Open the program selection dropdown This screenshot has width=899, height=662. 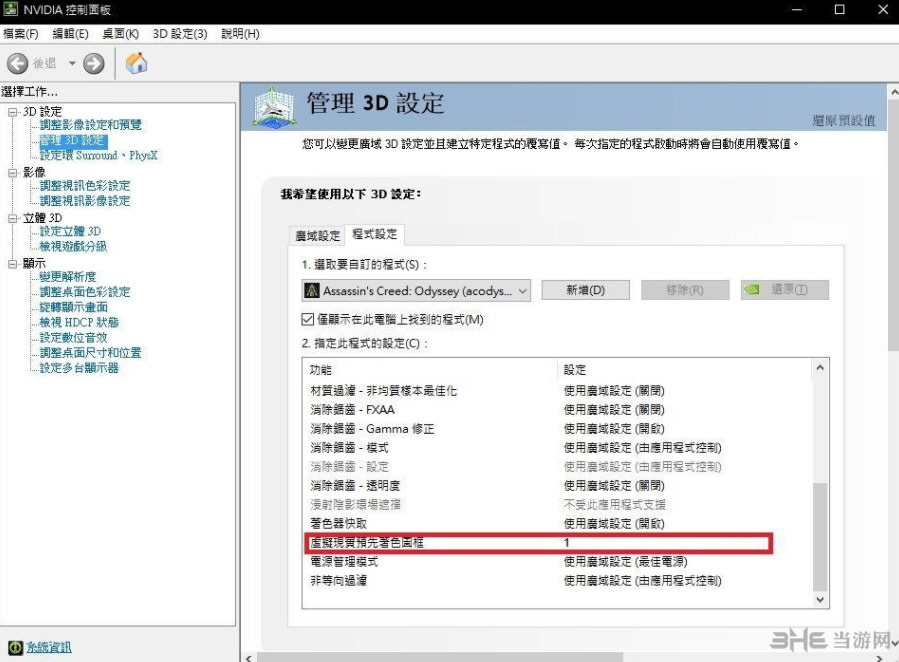pyautogui.click(x=522, y=290)
